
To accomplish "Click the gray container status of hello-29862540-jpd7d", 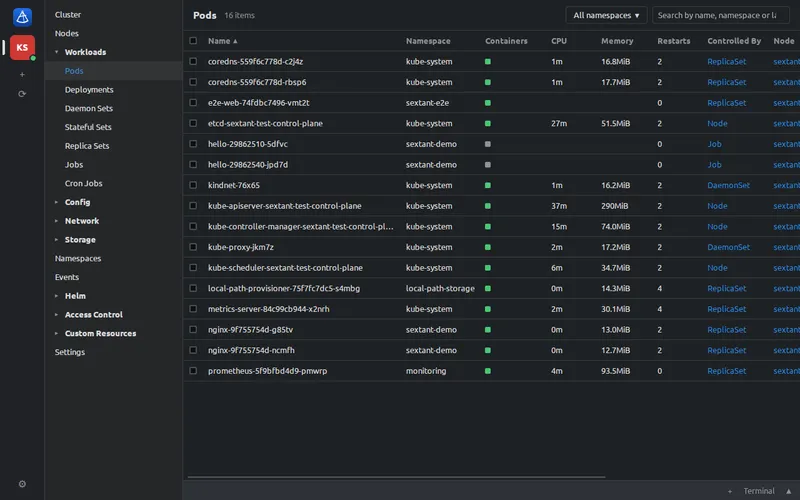I will [488, 165].
